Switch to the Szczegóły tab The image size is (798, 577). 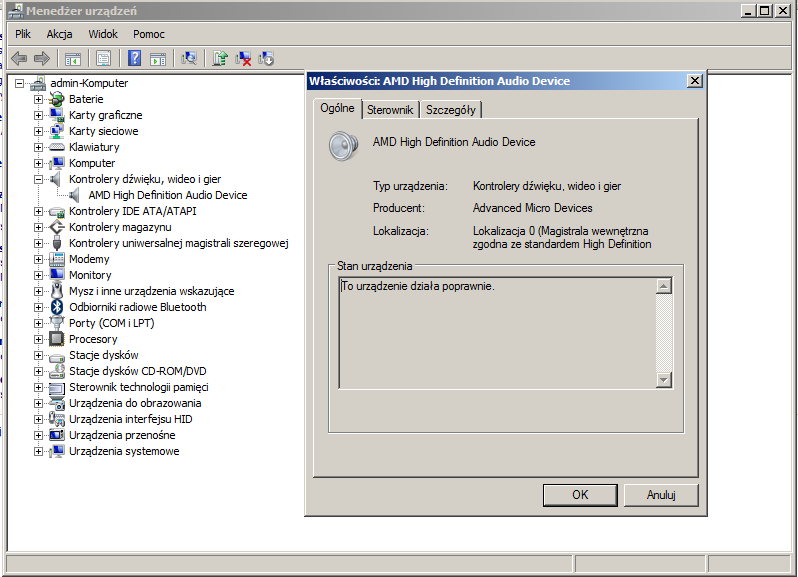pos(451,110)
